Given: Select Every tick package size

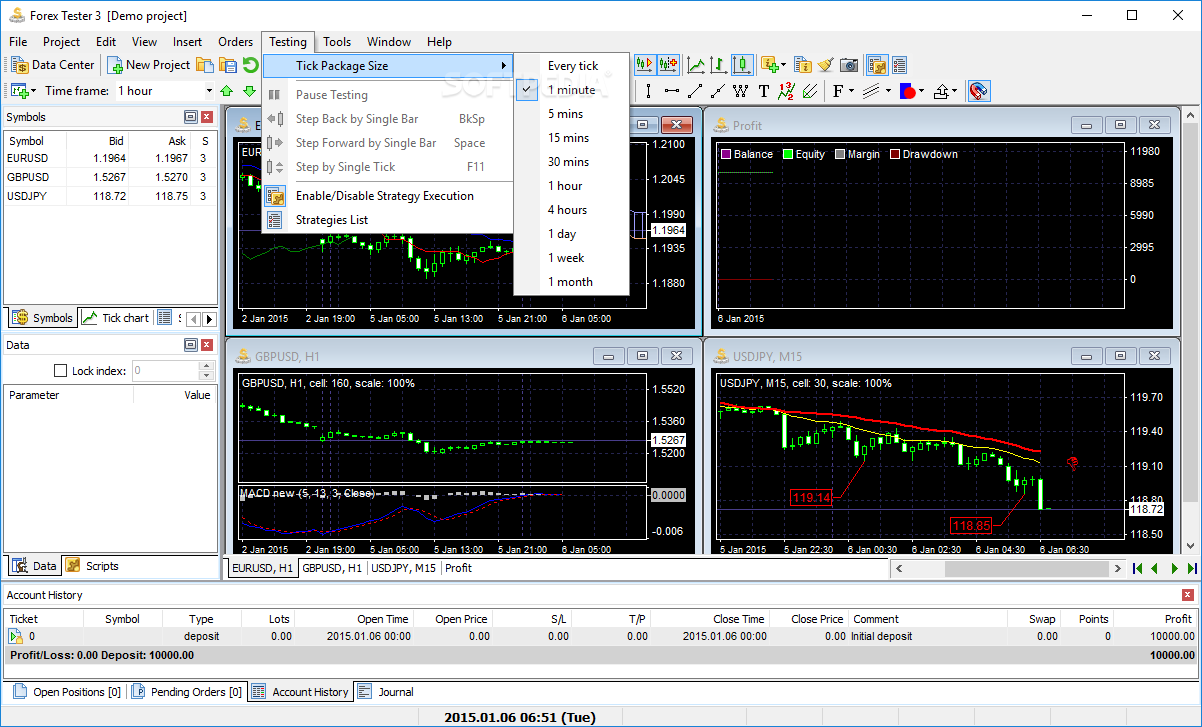Looking at the screenshot, I should point(571,66).
